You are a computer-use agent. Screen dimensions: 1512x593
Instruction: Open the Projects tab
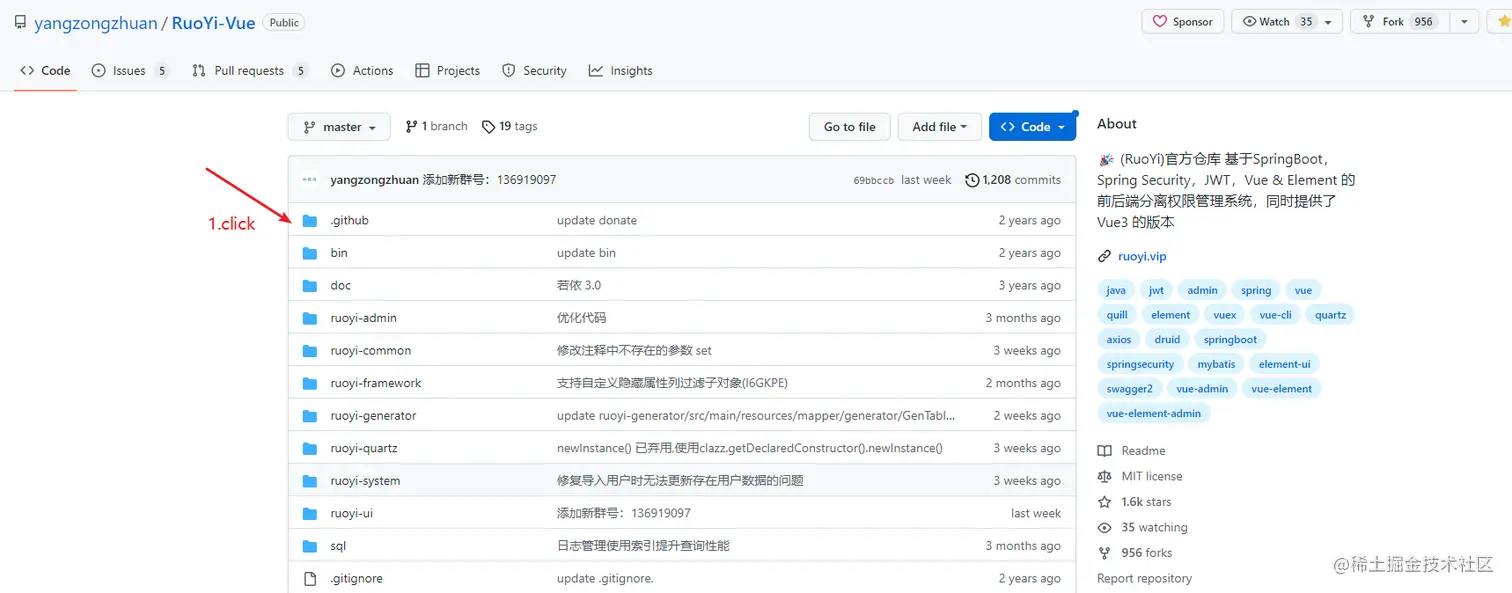click(447, 71)
